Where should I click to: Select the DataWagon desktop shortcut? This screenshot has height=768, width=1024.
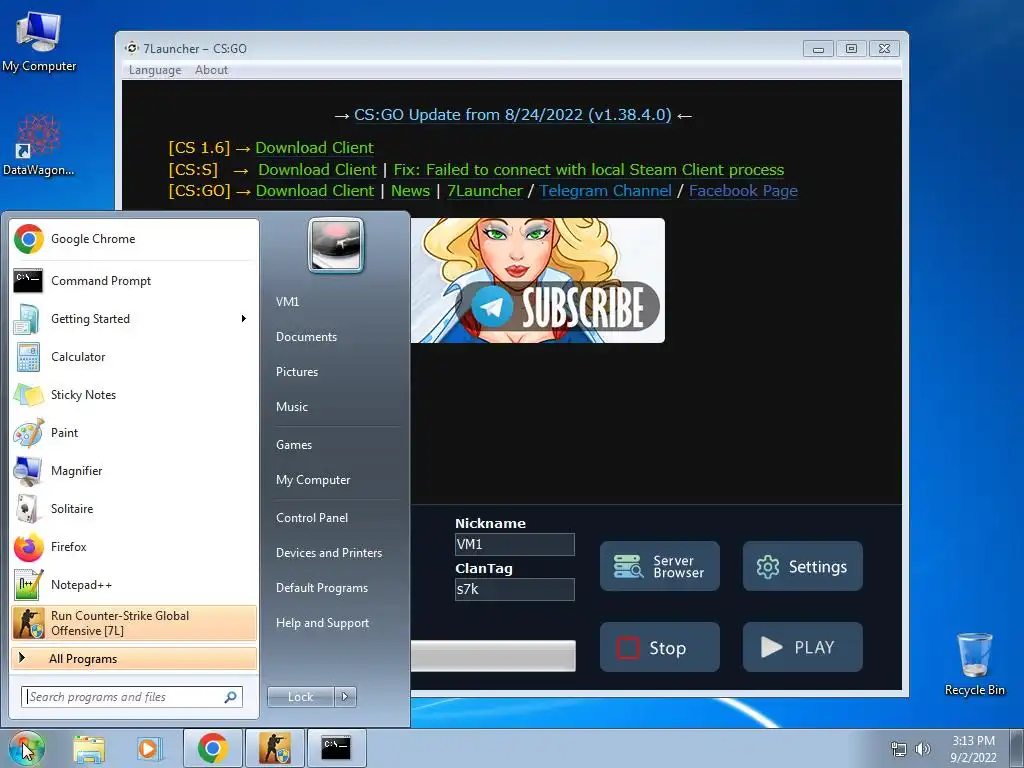(x=39, y=146)
